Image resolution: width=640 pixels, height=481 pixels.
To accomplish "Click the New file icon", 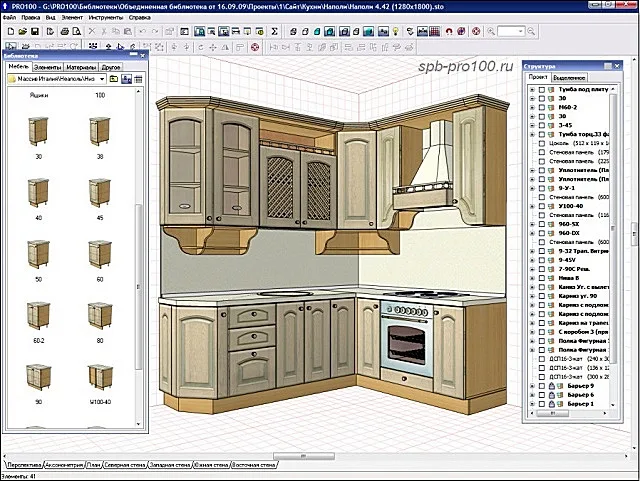I will (11, 31).
